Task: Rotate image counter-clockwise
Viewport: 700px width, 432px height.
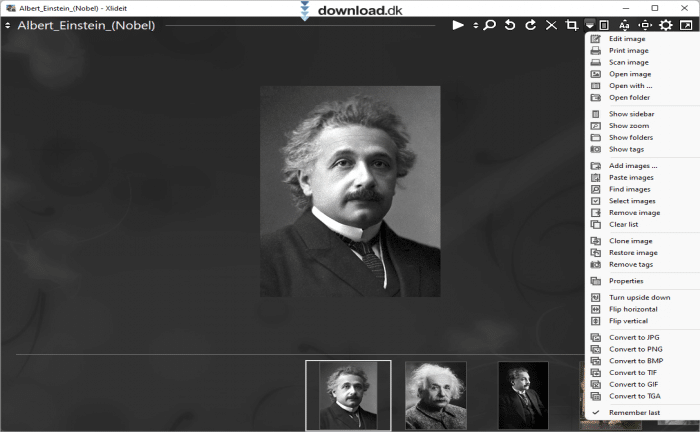Action: coord(510,25)
